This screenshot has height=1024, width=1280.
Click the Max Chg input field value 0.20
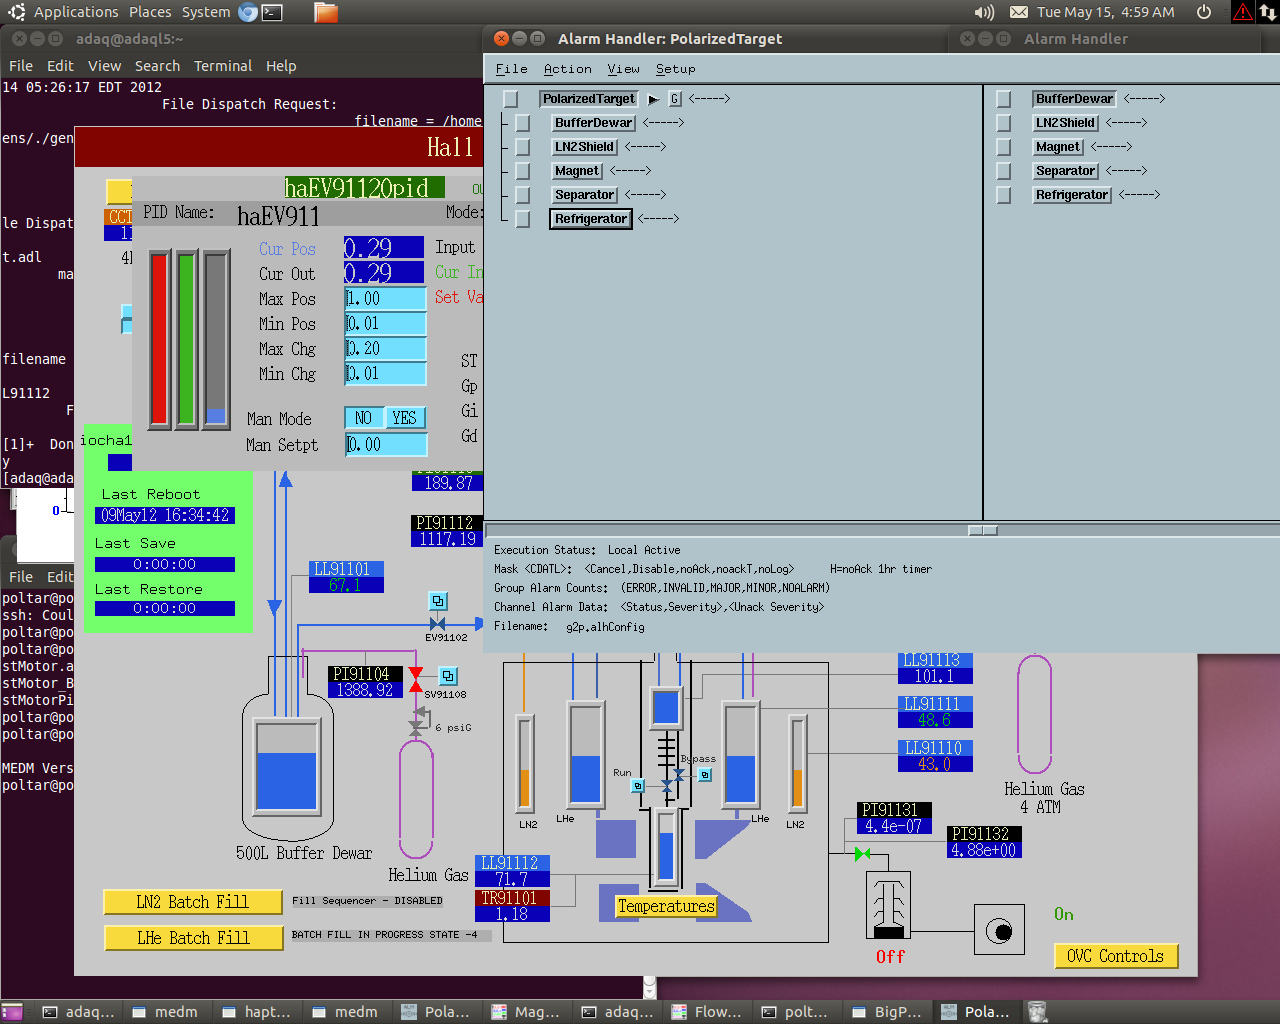point(386,349)
